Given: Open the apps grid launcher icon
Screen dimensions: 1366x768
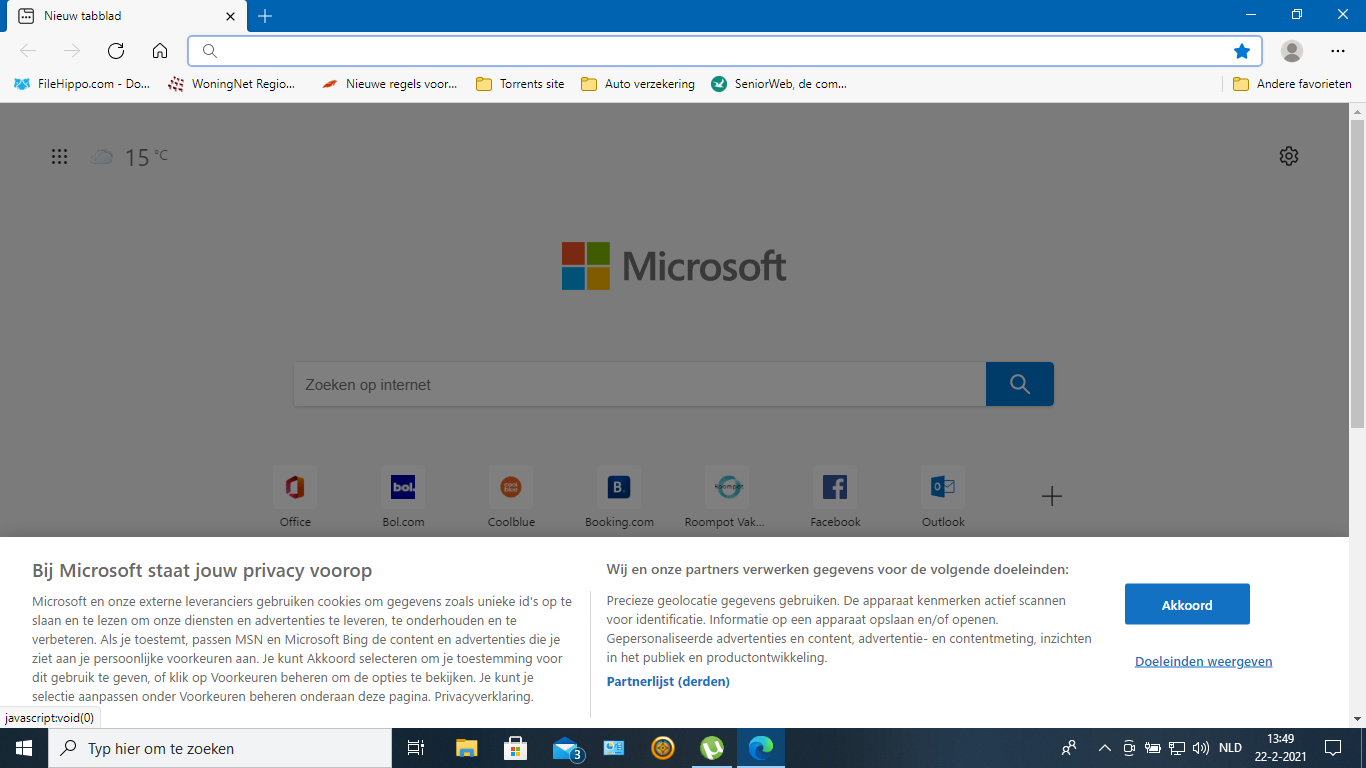Looking at the screenshot, I should [x=60, y=156].
